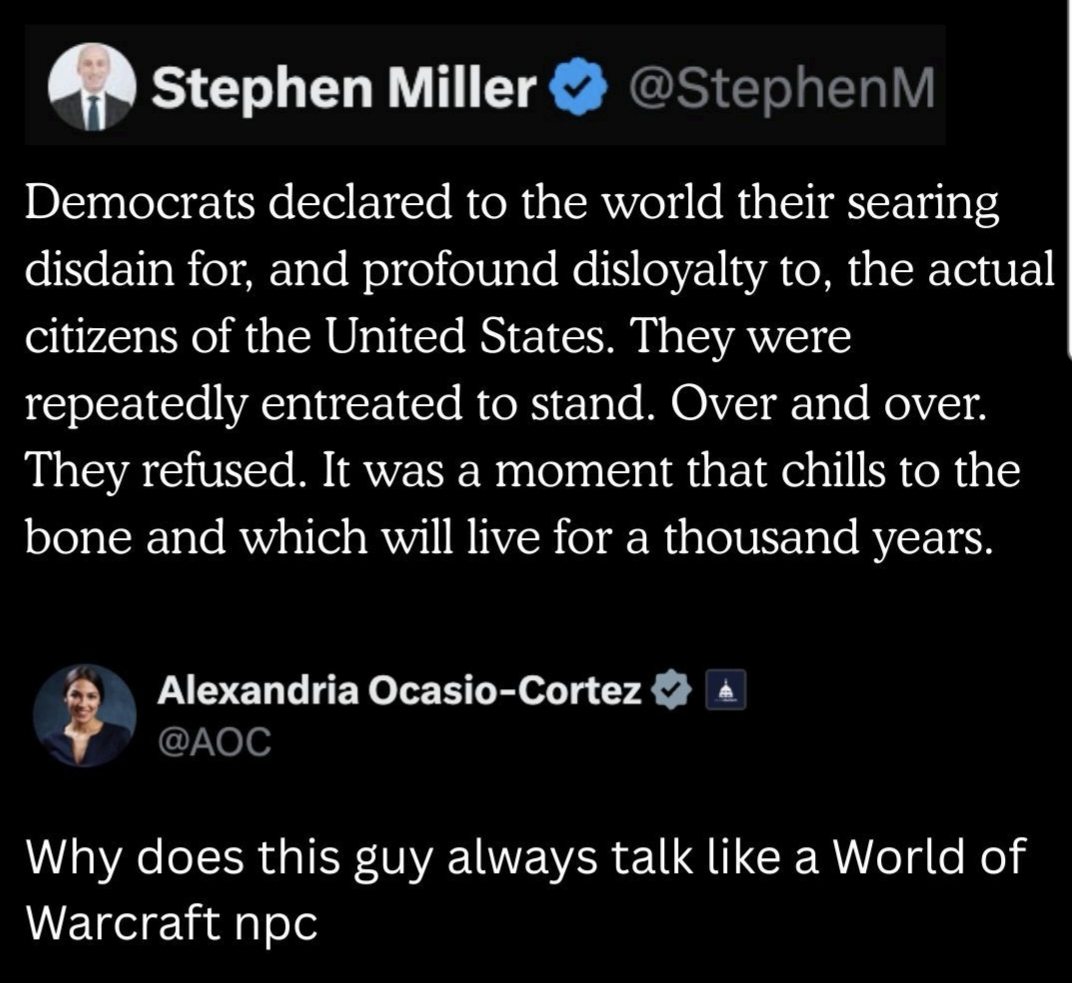Click the Alexandria Ocasio-Cortez display name
1072x983 pixels.
[x=399, y=689]
